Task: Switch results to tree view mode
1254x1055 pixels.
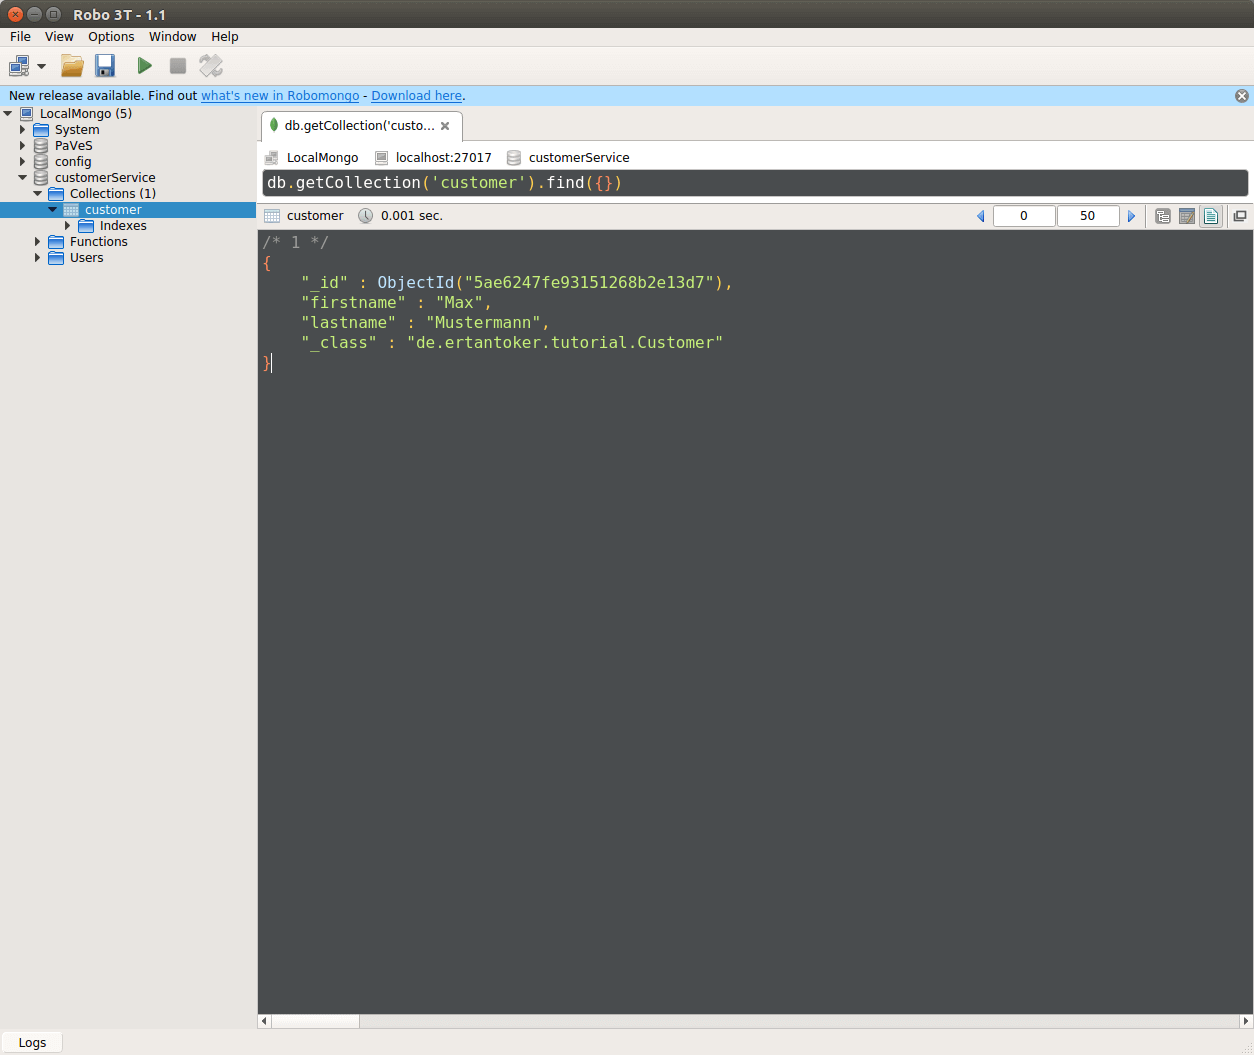Action: [1162, 215]
